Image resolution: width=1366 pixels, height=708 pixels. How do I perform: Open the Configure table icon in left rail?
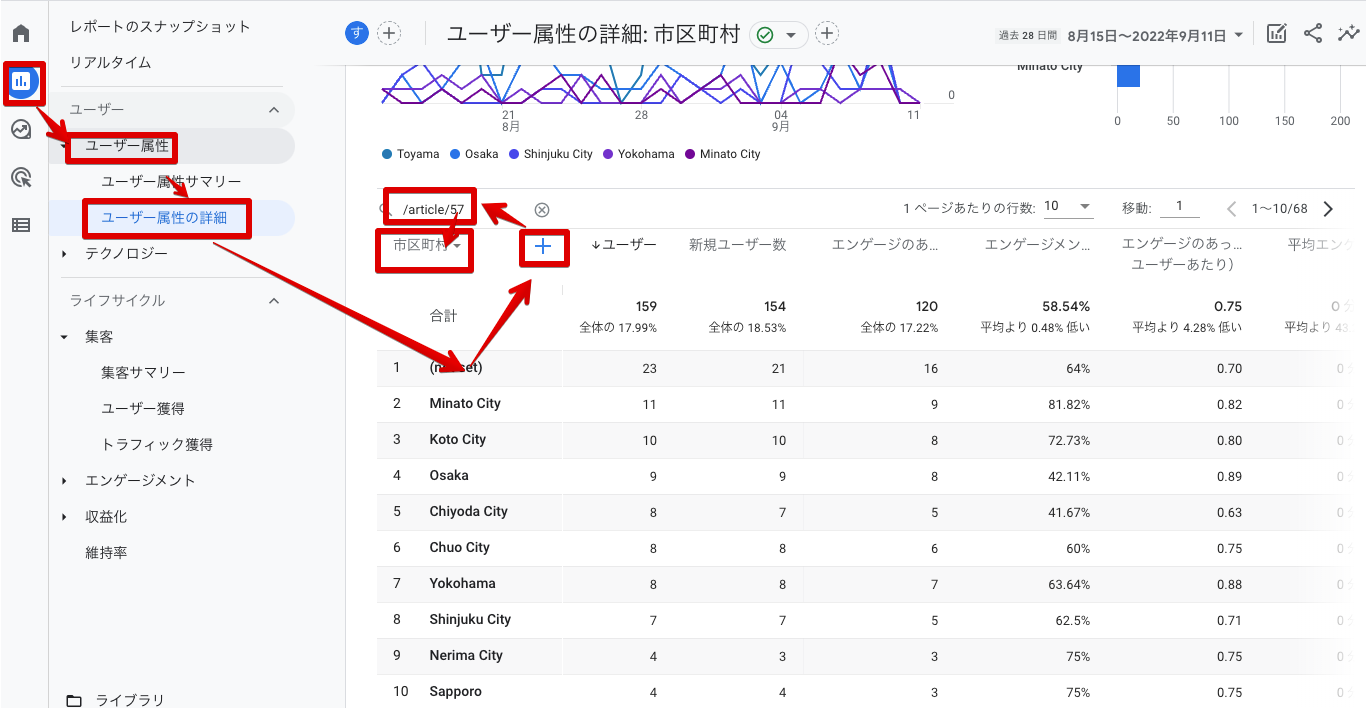[x=21, y=225]
